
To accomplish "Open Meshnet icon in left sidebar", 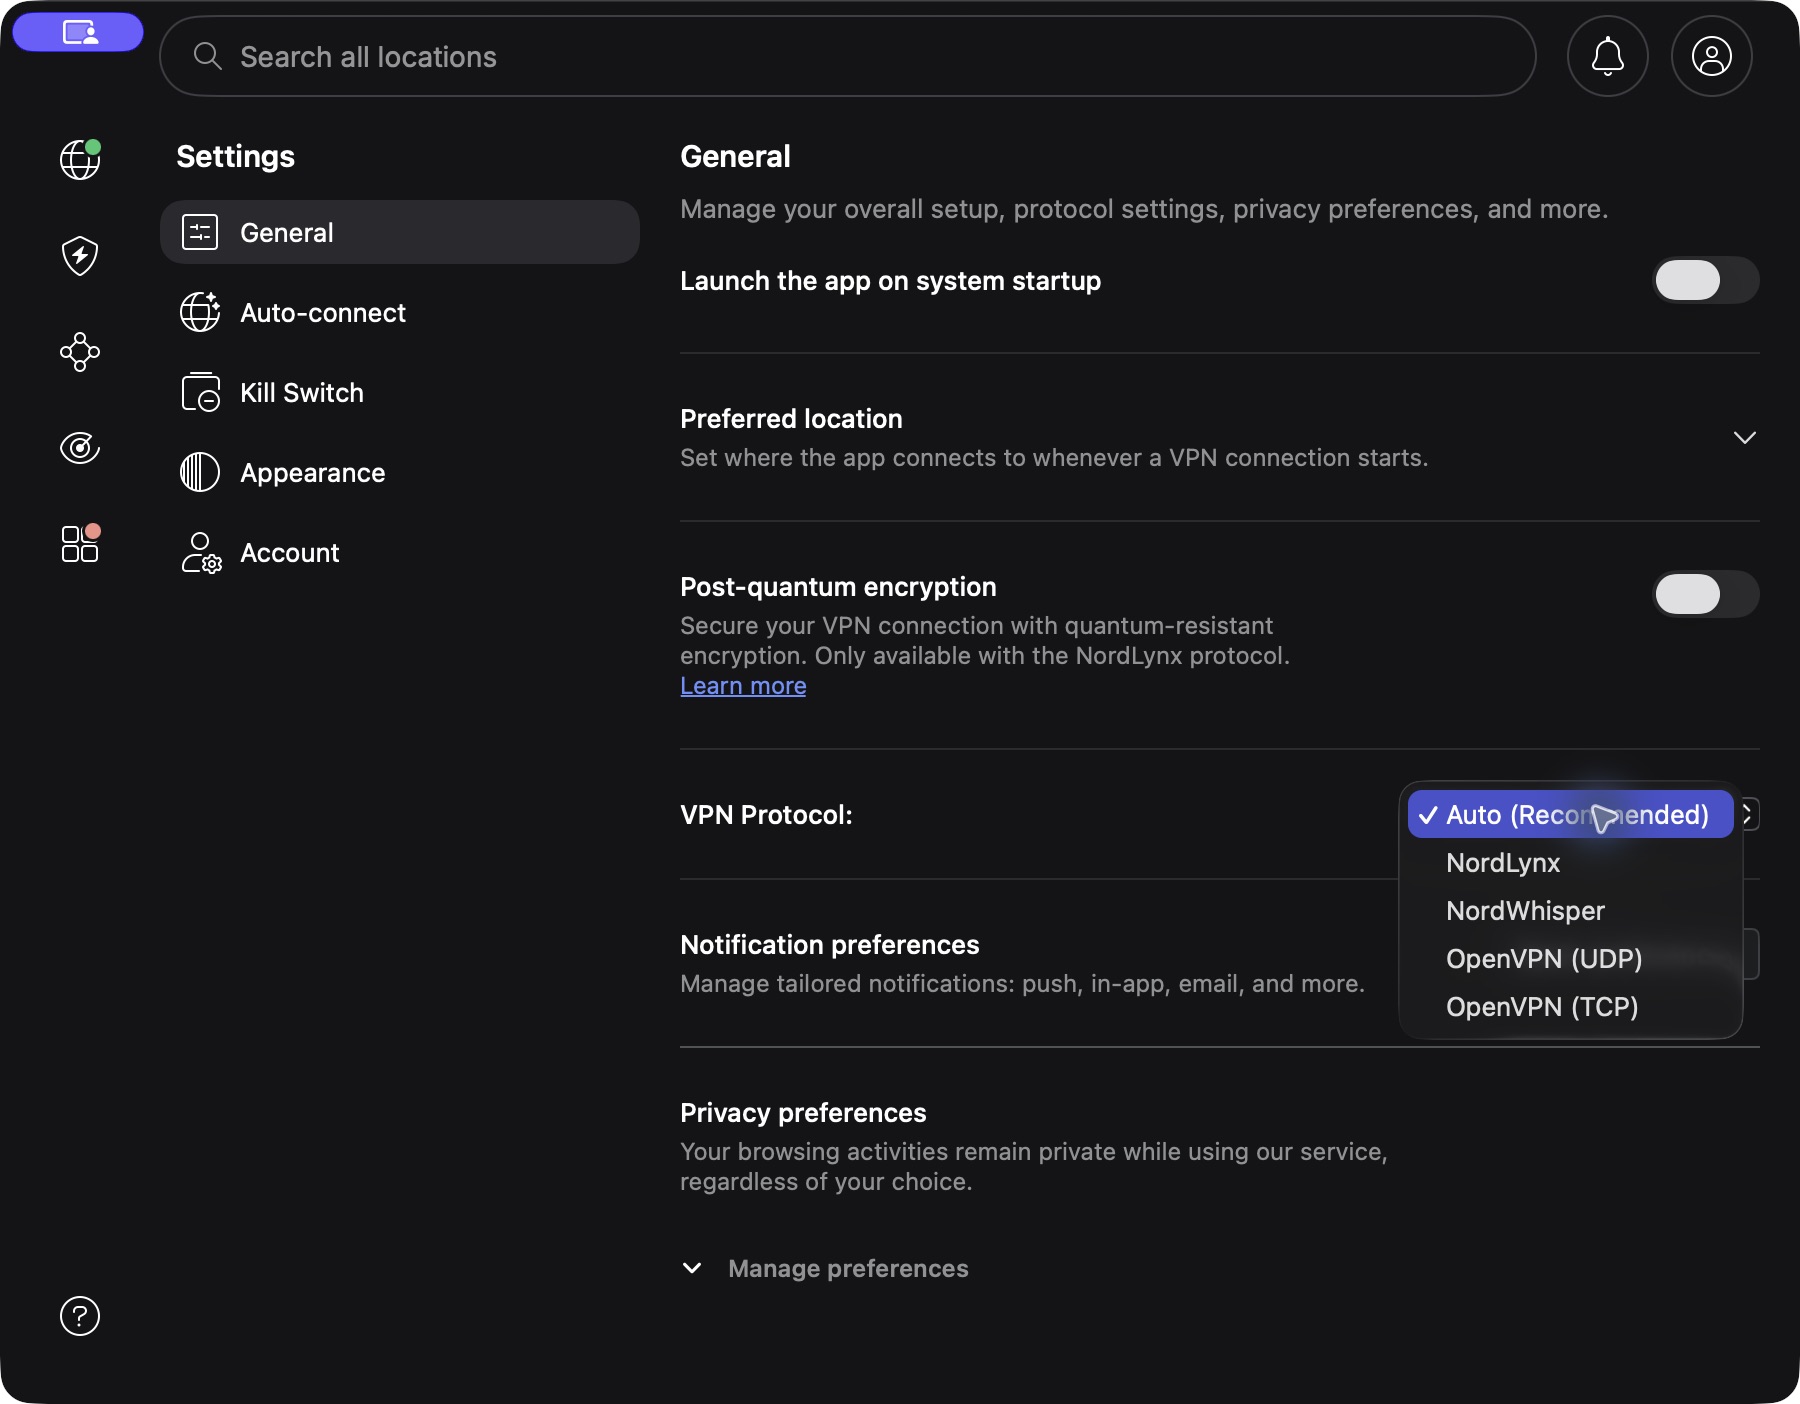I will pyautogui.click(x=80, y=352).
